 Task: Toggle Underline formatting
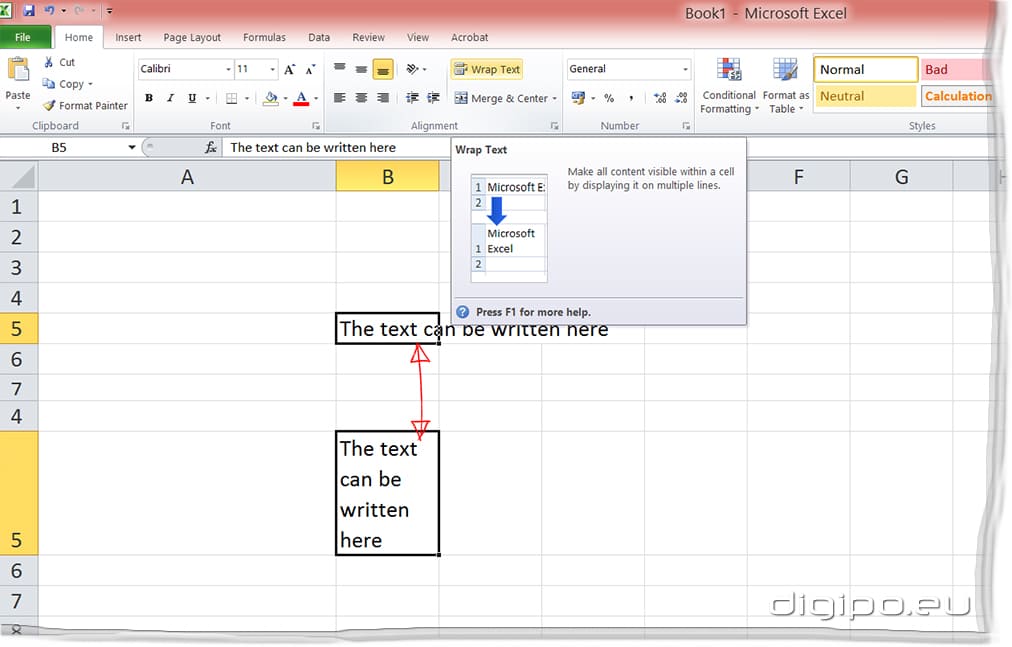click(192, 98)
